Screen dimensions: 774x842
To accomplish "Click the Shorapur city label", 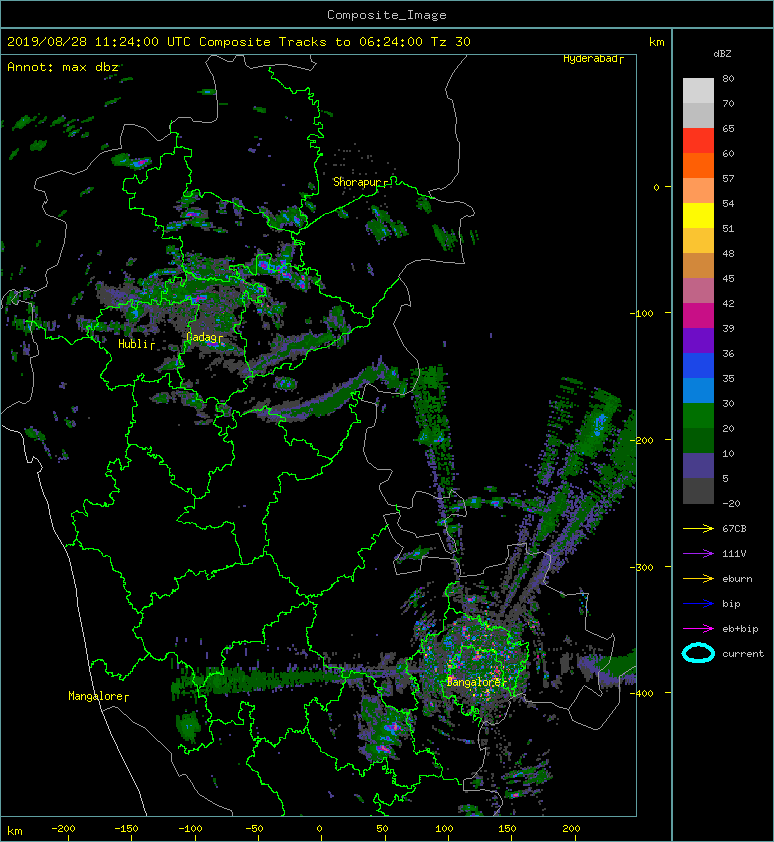I will [x=360, y=182].
